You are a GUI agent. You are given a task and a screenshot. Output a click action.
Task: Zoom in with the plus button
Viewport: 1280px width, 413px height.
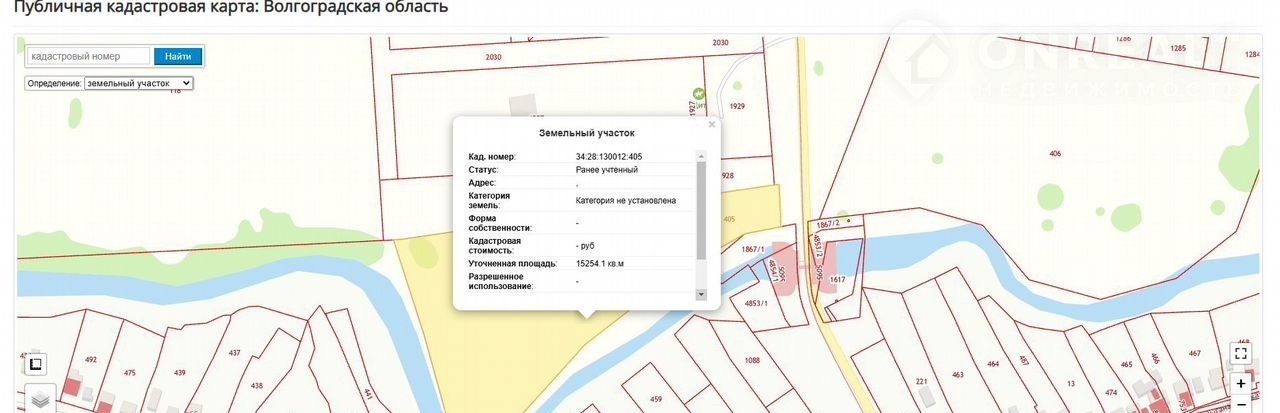pyautogui.click(x=1240, y=383)
